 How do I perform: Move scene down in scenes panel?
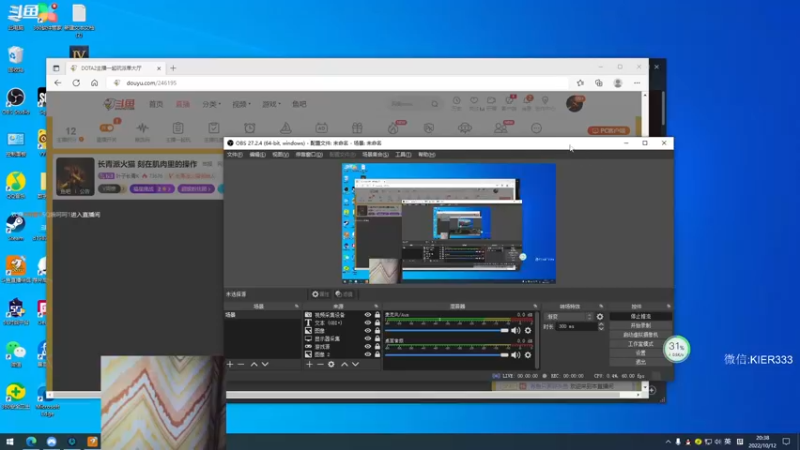point(265,364)
